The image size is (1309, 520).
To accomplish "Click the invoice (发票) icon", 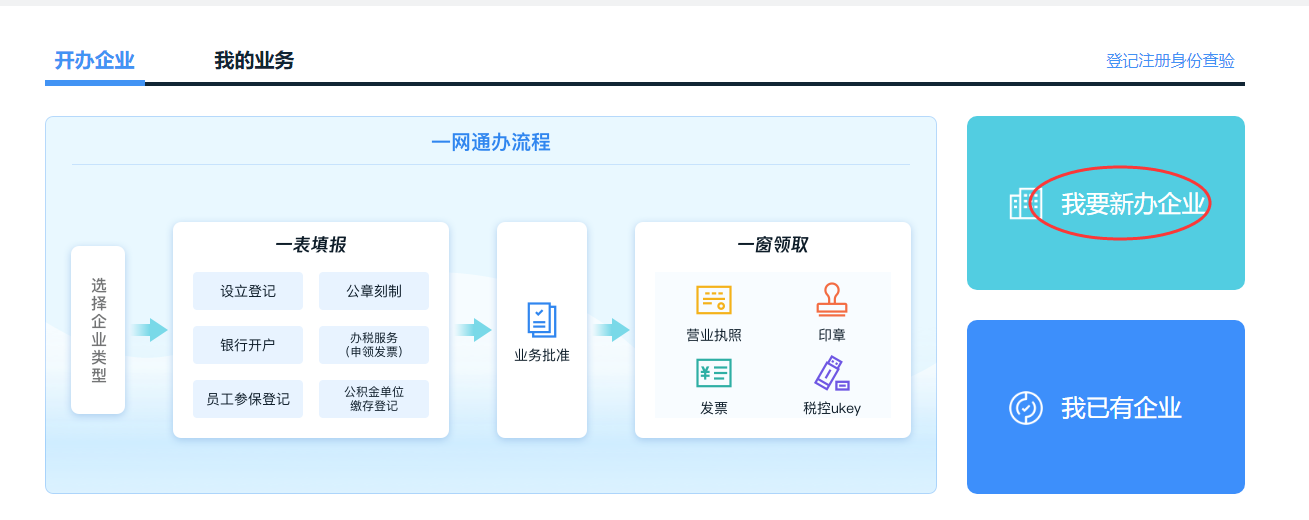I will click(713, 373).
